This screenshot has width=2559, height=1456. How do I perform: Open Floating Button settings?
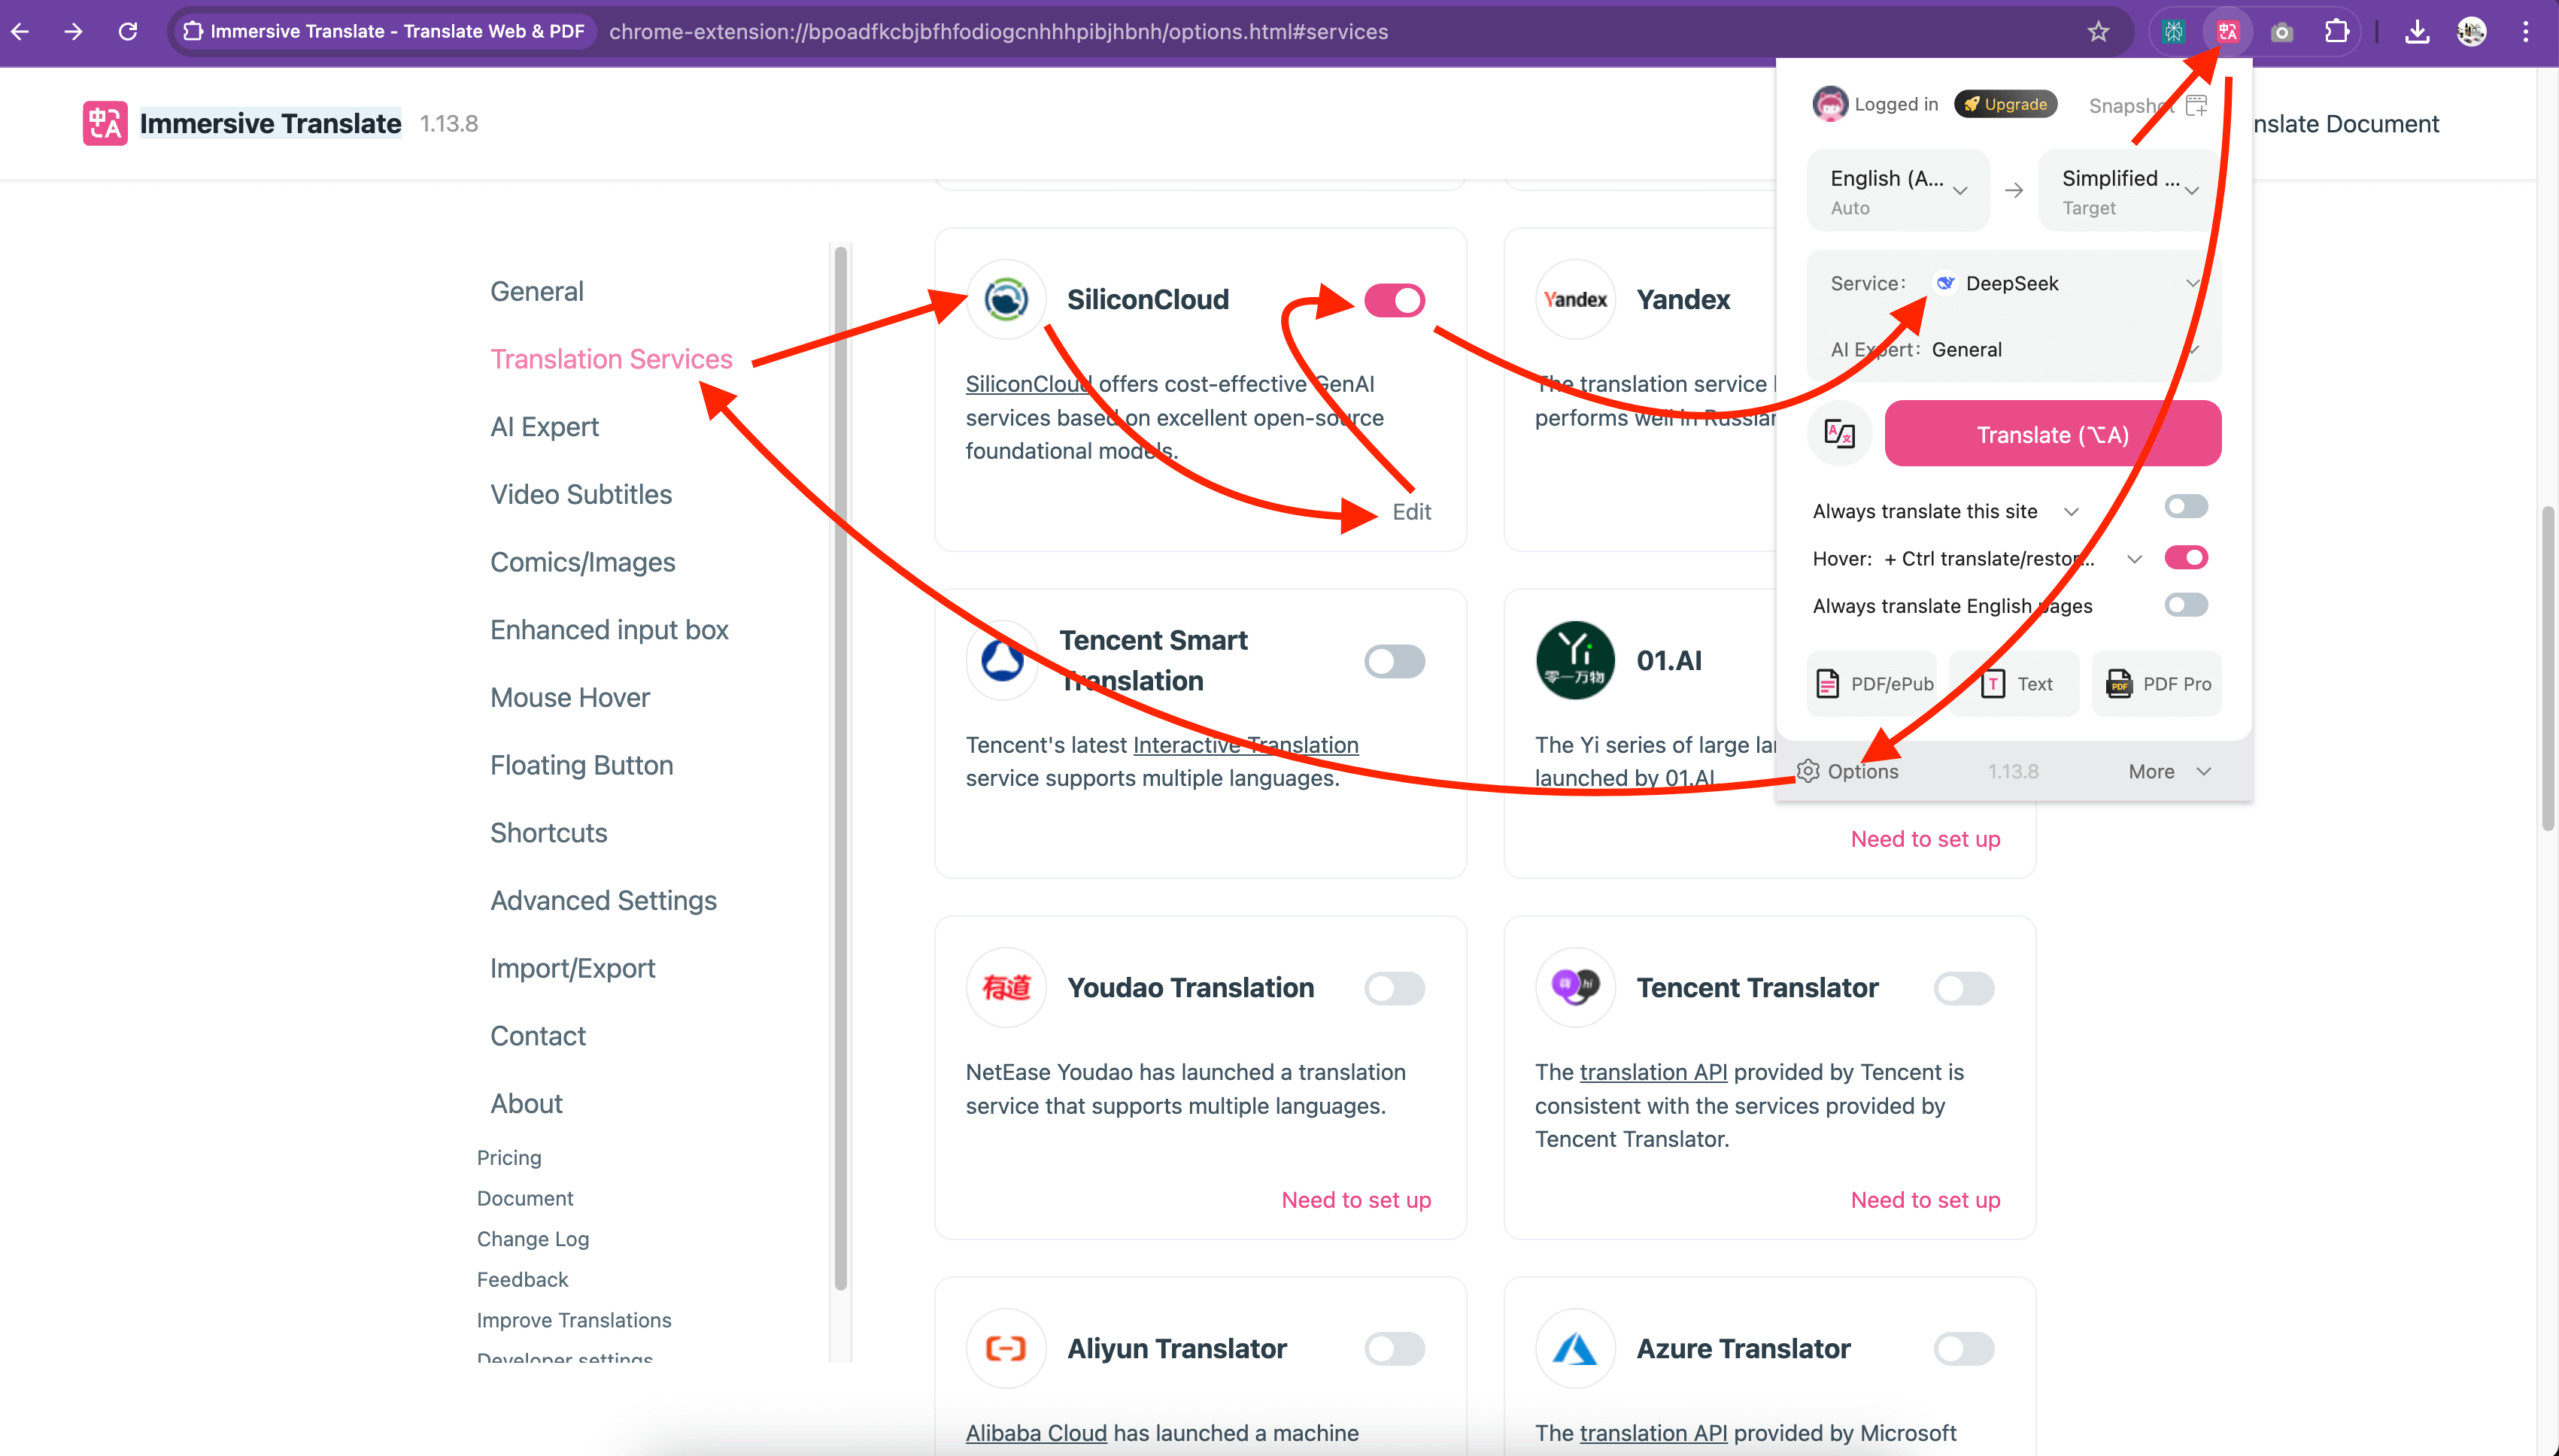click(581, 765)
